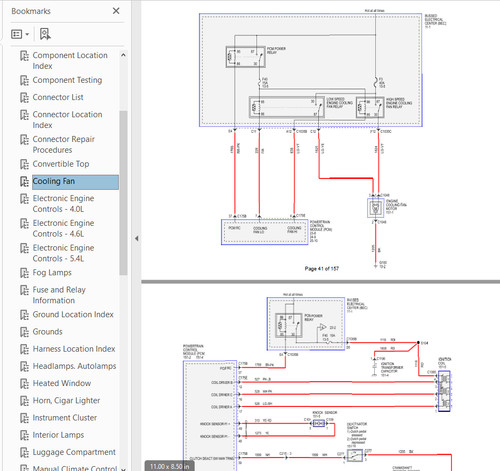This screenshot has width=500, height=471.
Task: Open the Fuse and Relay Information bookmark
Action: coord(59,295)
